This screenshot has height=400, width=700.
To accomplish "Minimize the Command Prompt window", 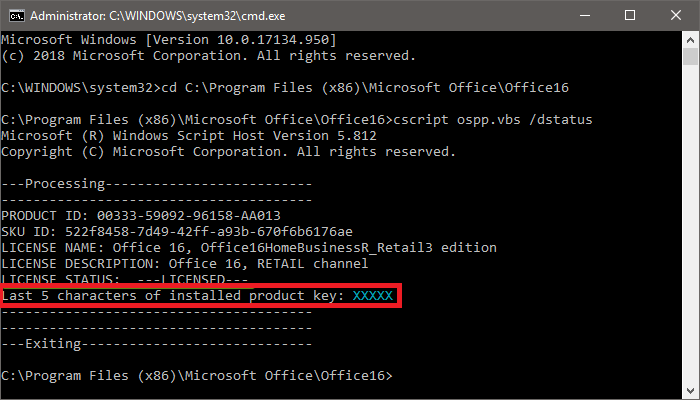I will 584,15.
